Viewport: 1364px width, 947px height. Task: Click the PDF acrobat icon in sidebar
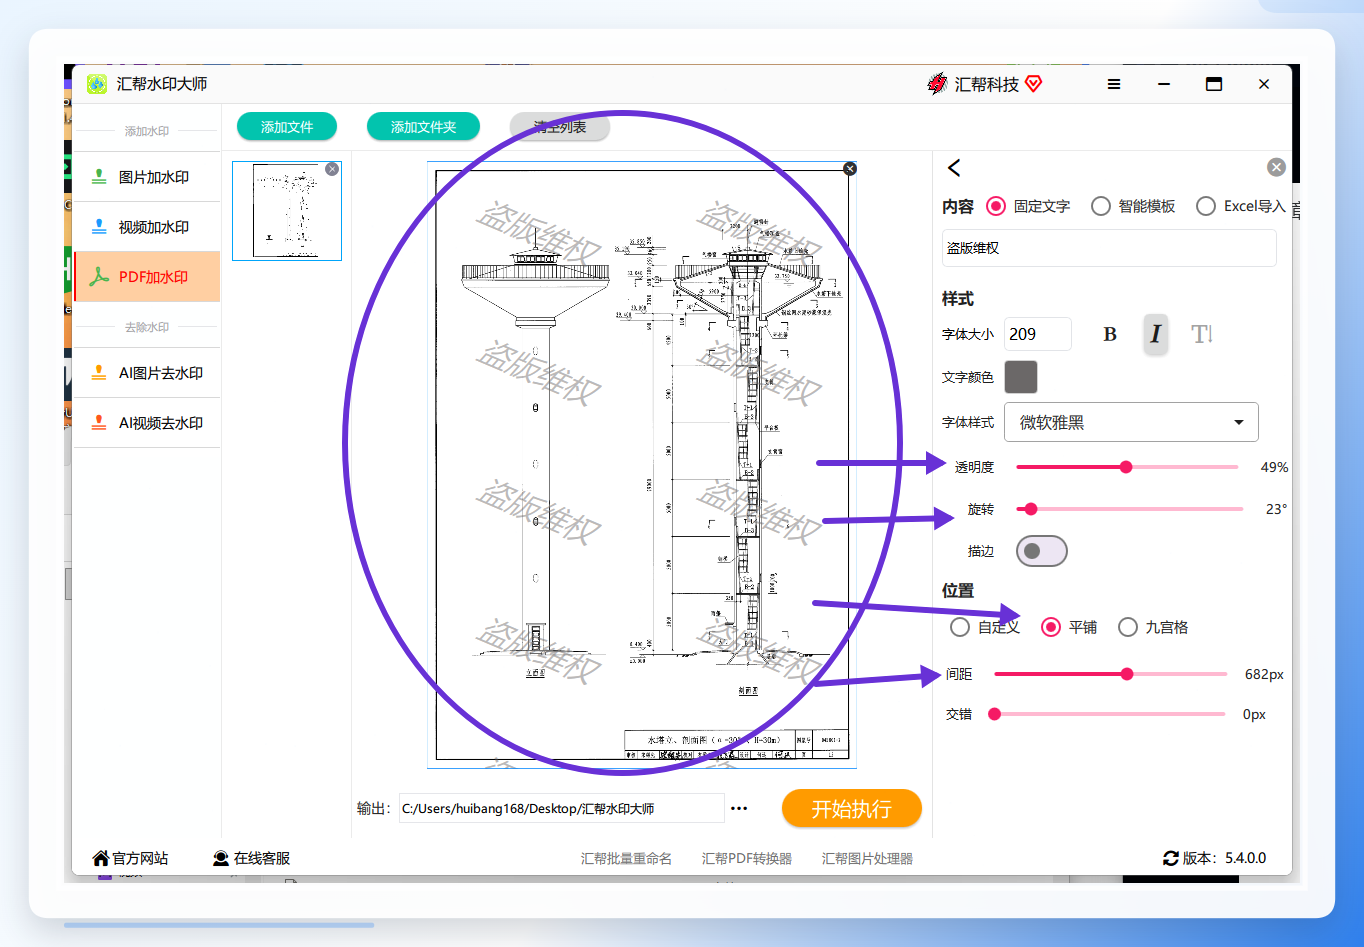tap(99, 277)
